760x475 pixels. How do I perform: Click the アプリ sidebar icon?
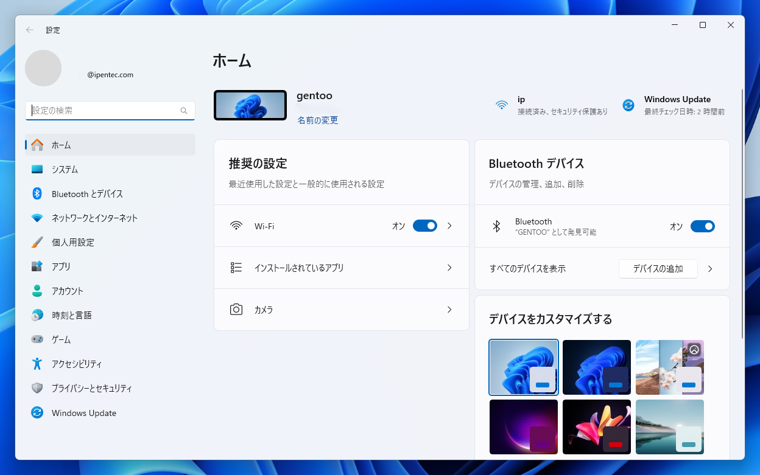coord(37,266)
